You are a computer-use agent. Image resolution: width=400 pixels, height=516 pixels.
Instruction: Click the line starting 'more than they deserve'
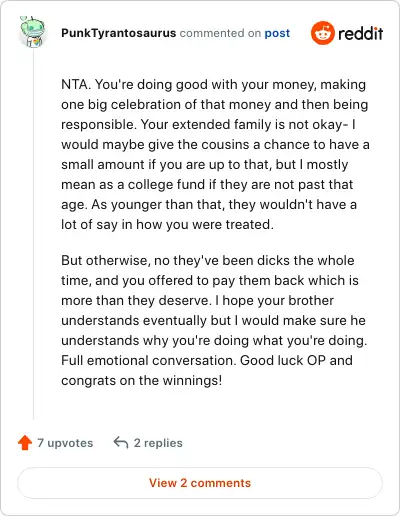197,300
